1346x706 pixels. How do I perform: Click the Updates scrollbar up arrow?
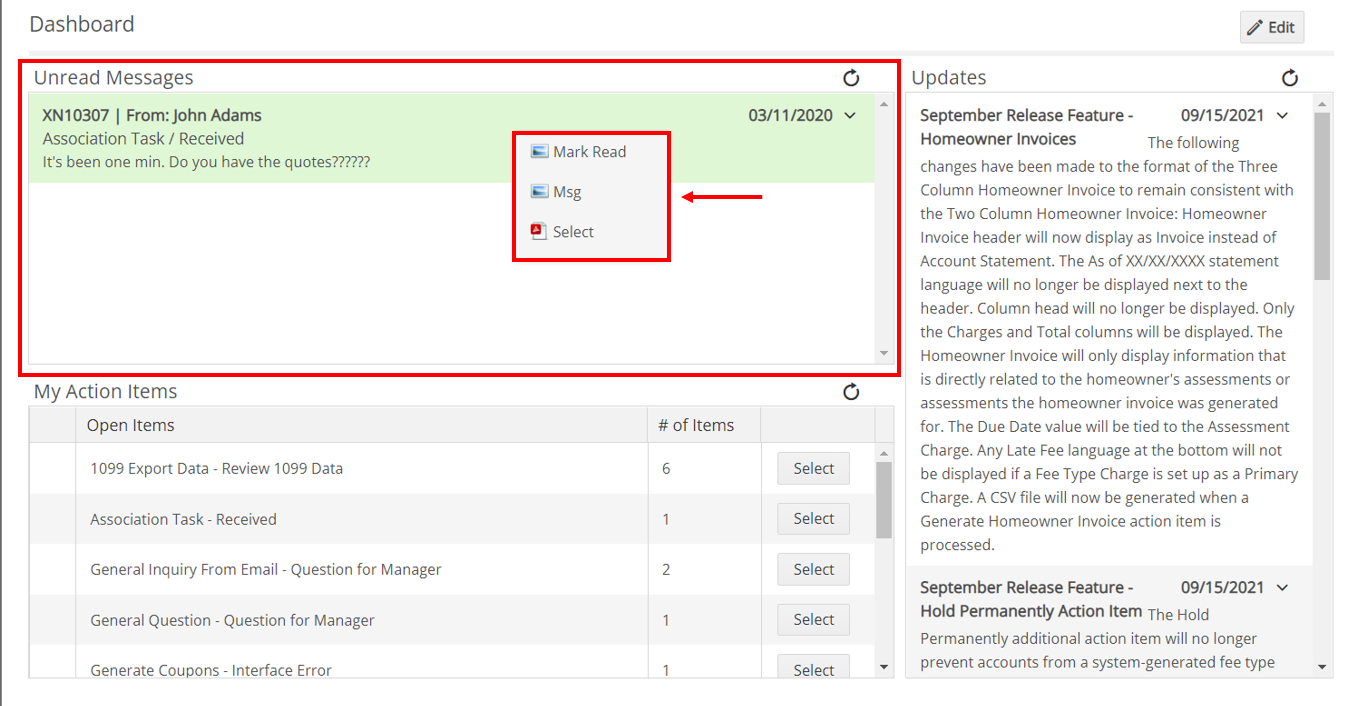point(1322,103)
